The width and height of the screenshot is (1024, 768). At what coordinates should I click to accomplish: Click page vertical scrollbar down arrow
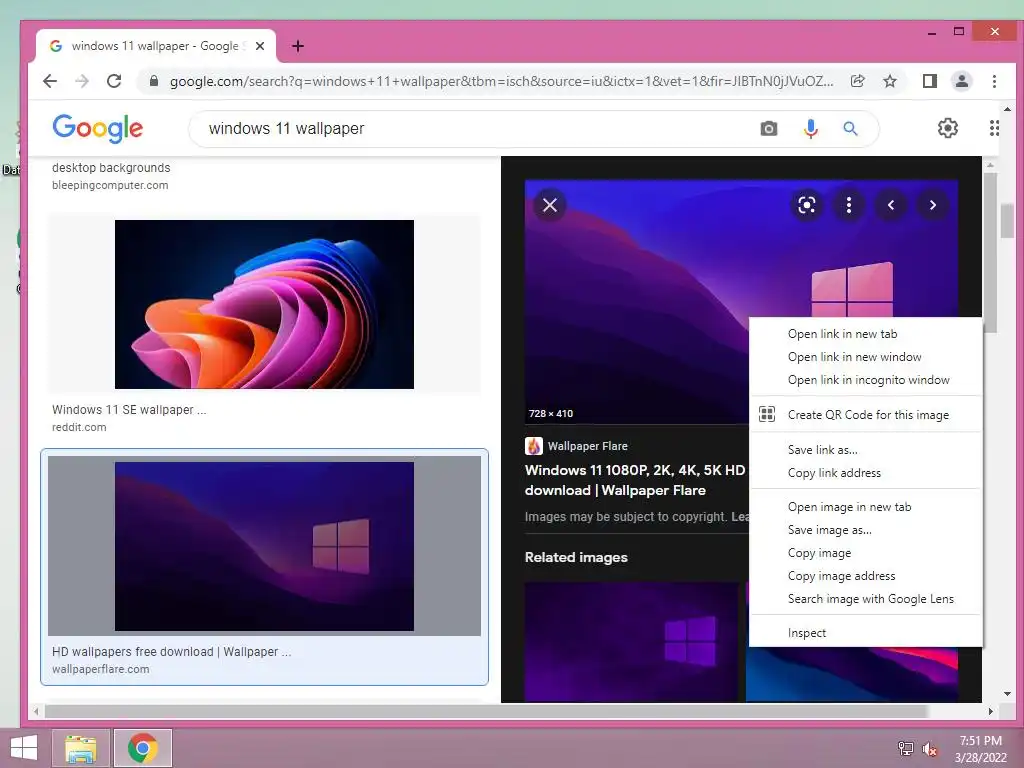(x=1007, y=694)
